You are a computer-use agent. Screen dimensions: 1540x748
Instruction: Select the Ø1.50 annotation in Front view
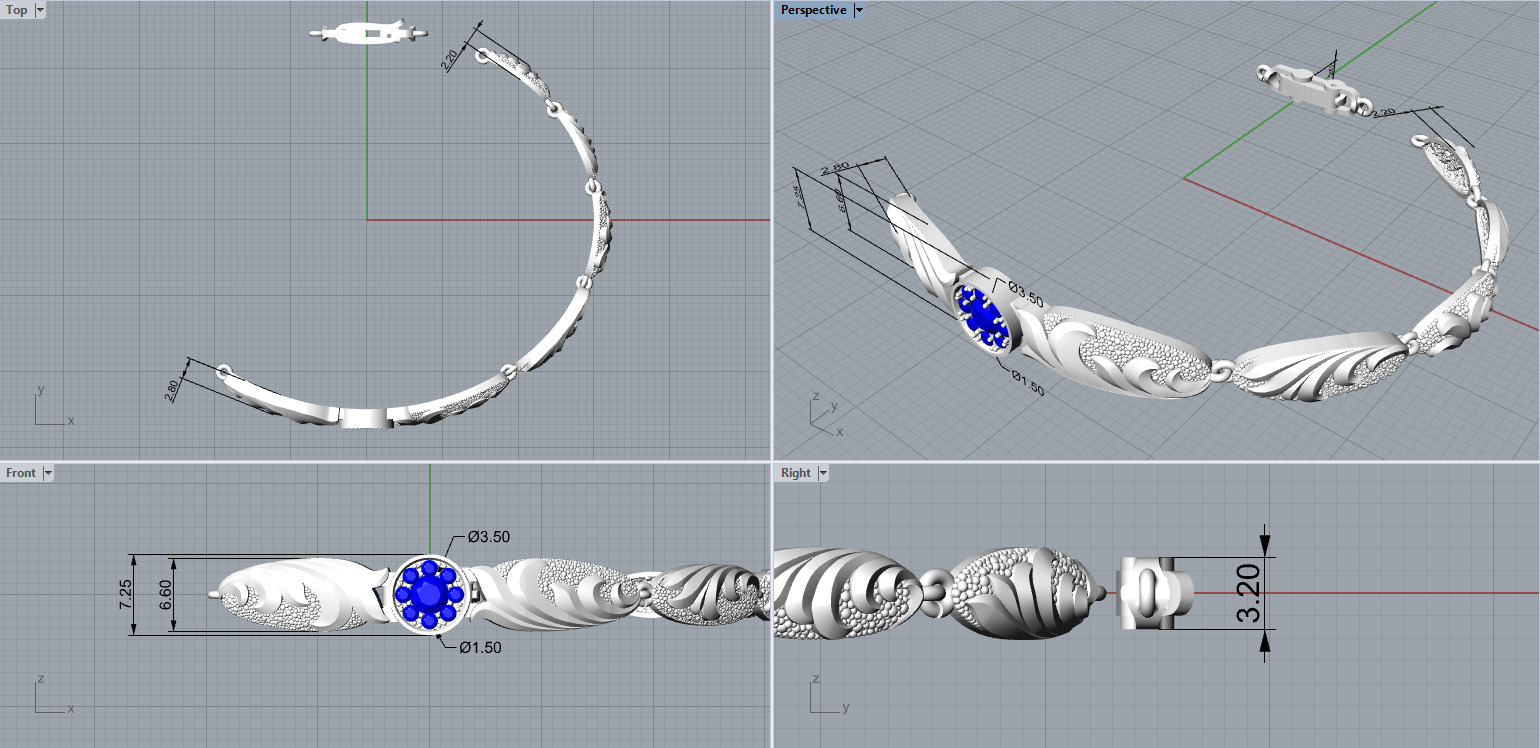[480, 647]
